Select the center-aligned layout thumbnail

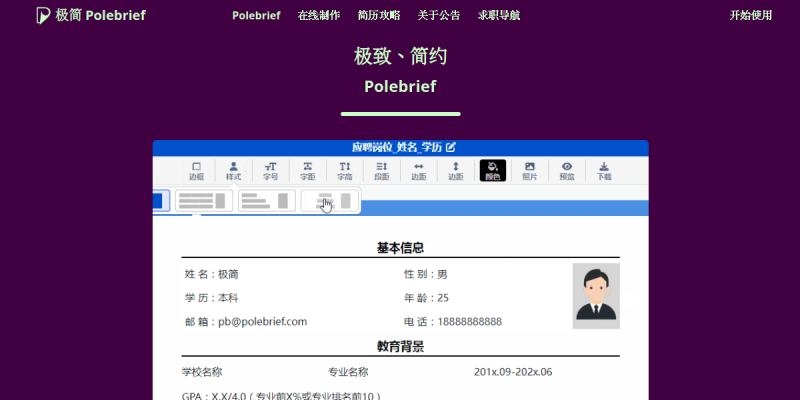click(x=330, y=201)
